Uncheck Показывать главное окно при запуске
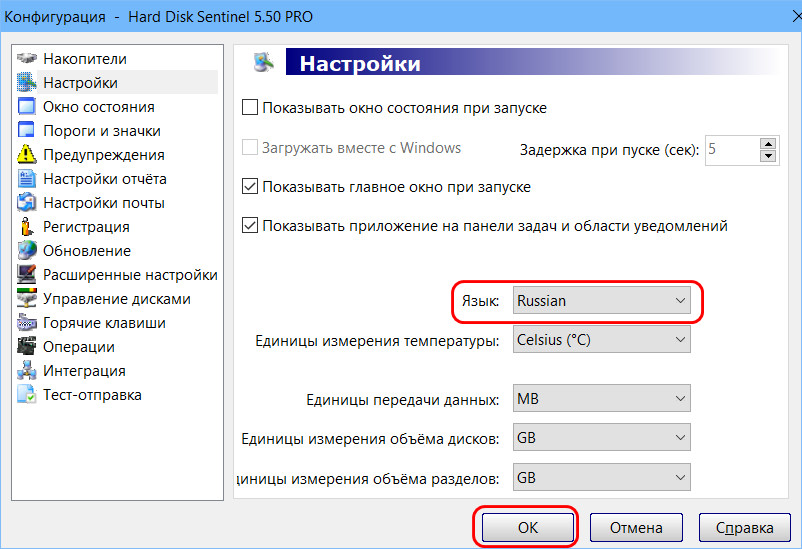802x549 pixels. click(x=250, y=186)
